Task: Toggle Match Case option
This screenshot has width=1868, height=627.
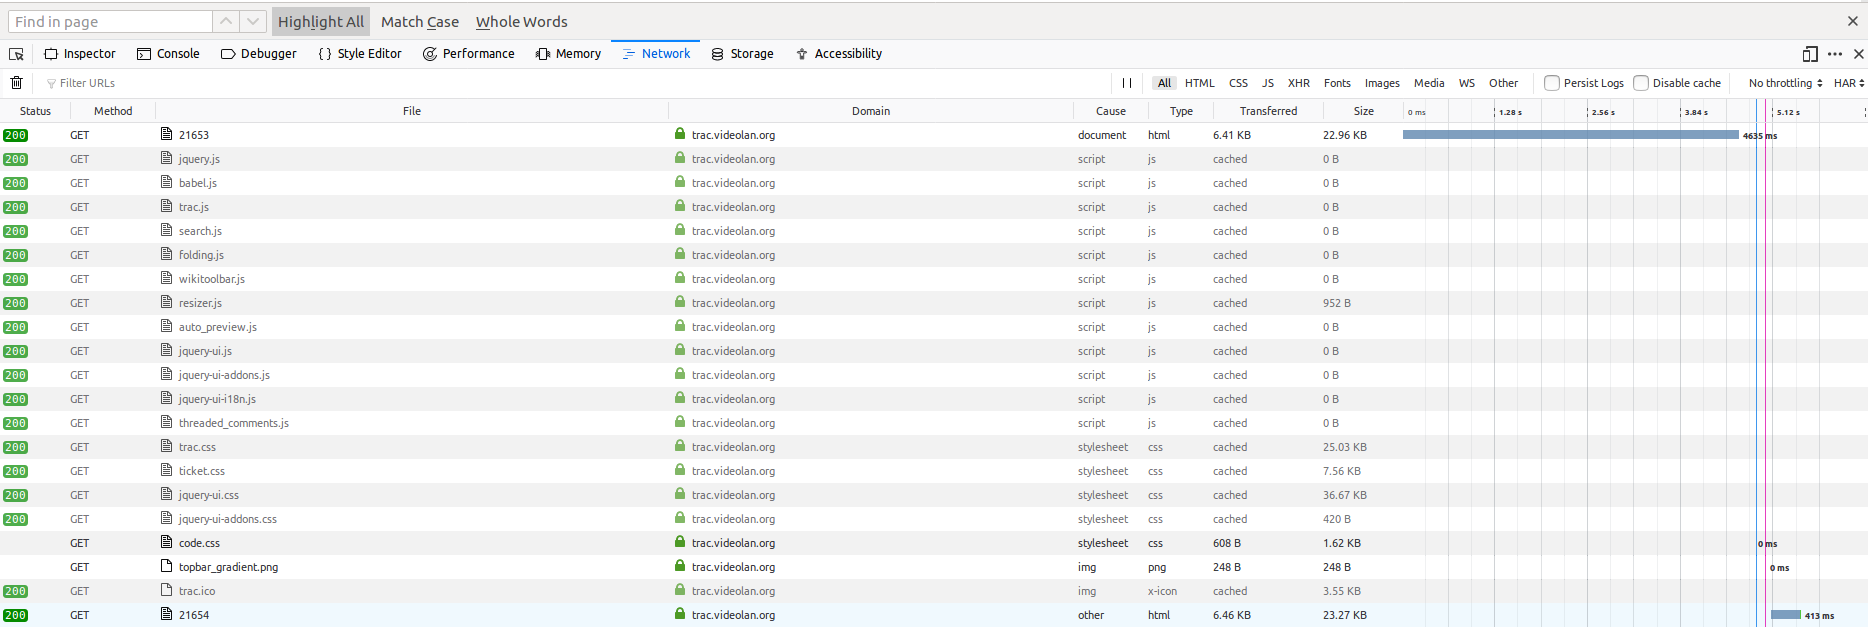Action: tap(420, 22)
